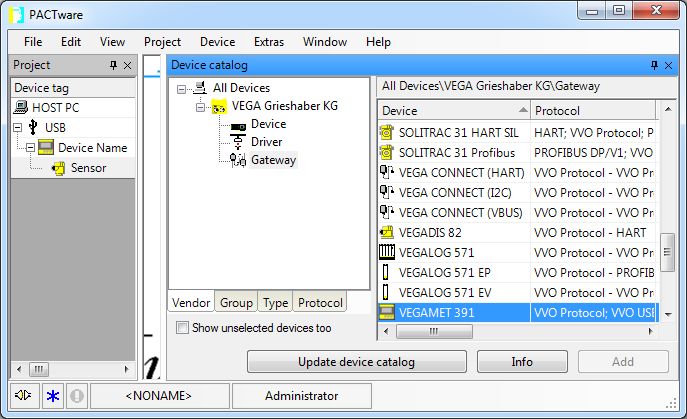The image size is (687, 419).
Task: Close the Project panel
Action: 127,66
